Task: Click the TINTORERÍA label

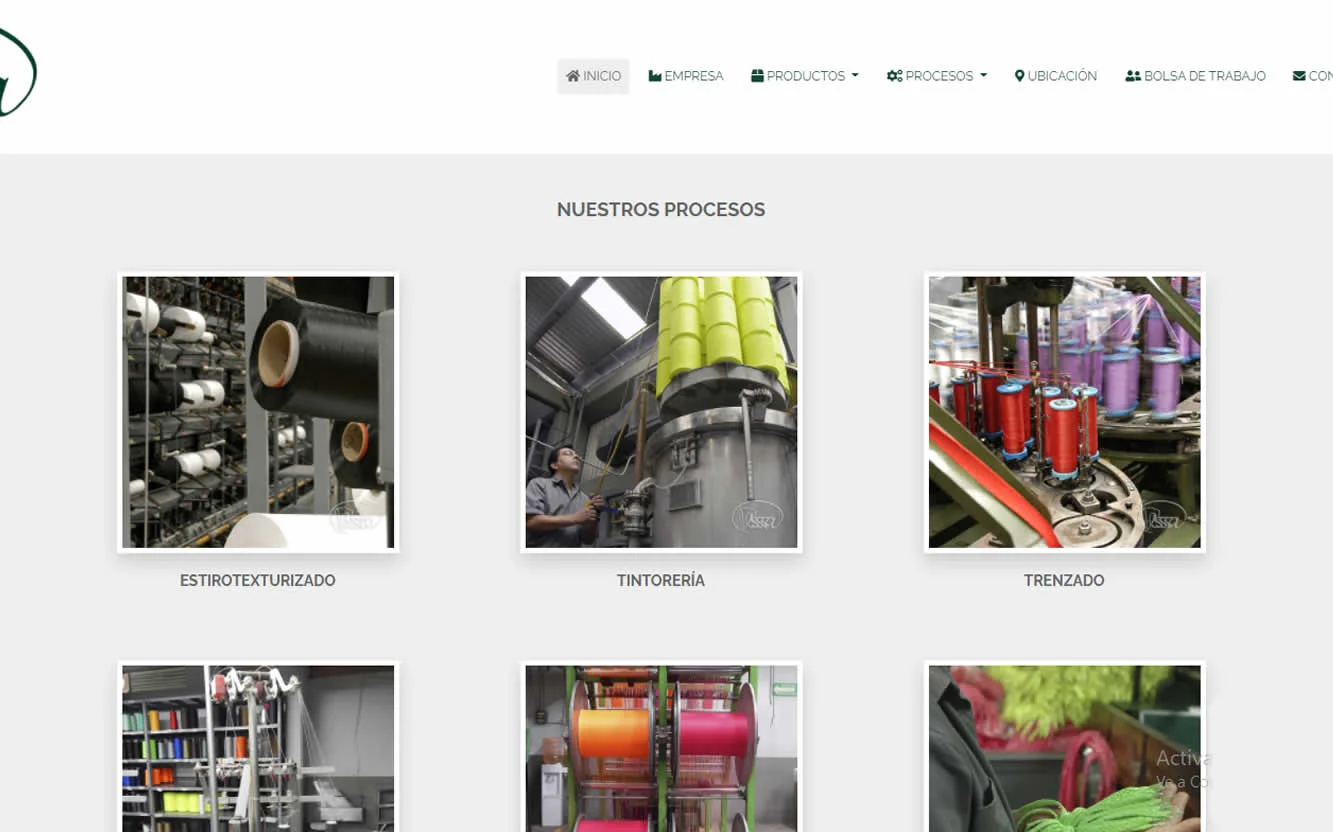Action: [x=660, y=580]
